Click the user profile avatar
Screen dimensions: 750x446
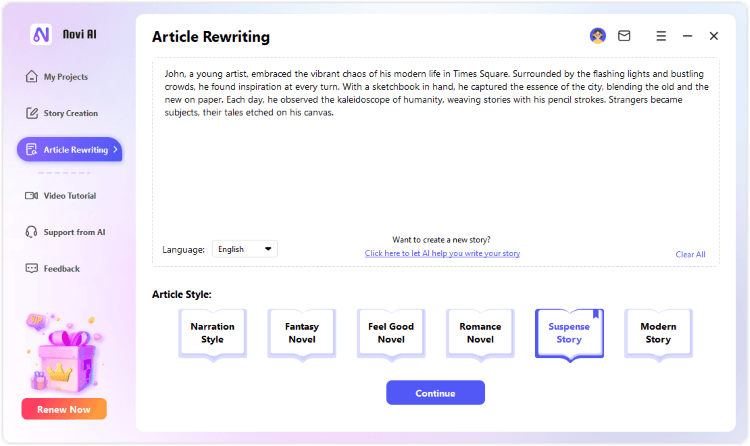click(x=597, y=36)
